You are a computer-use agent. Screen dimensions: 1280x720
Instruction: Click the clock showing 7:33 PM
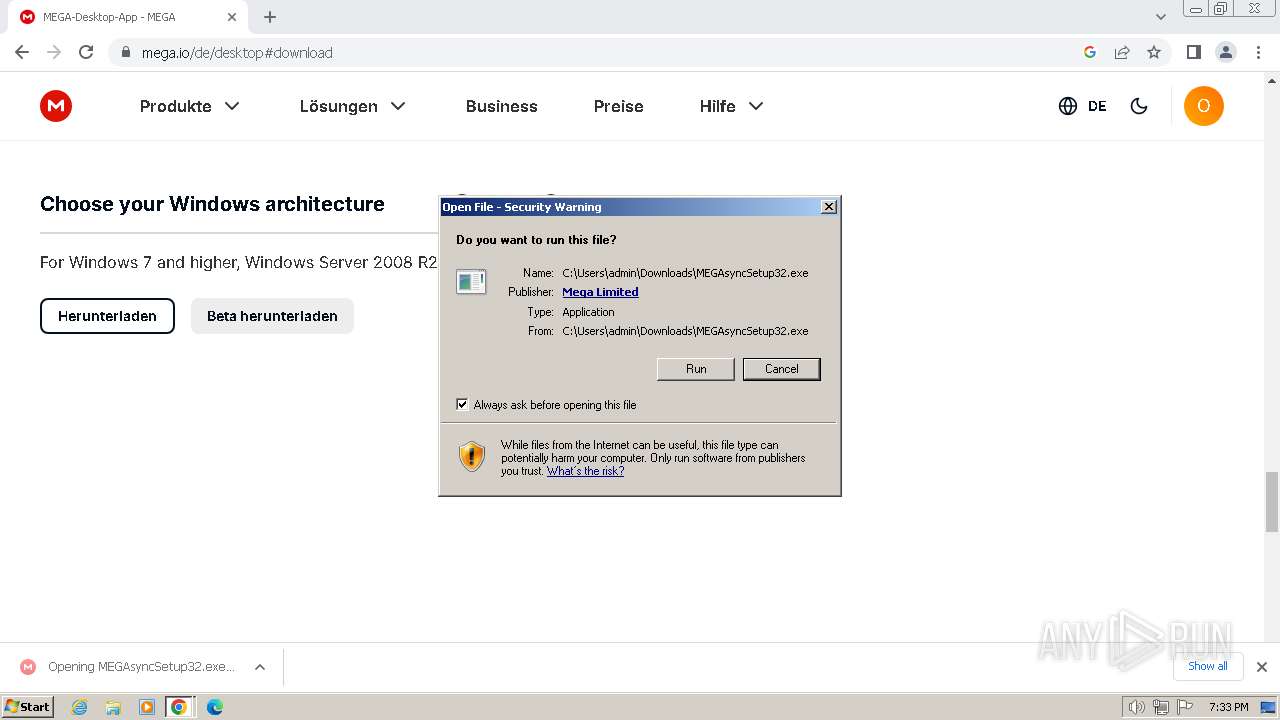pos(1228,707)
